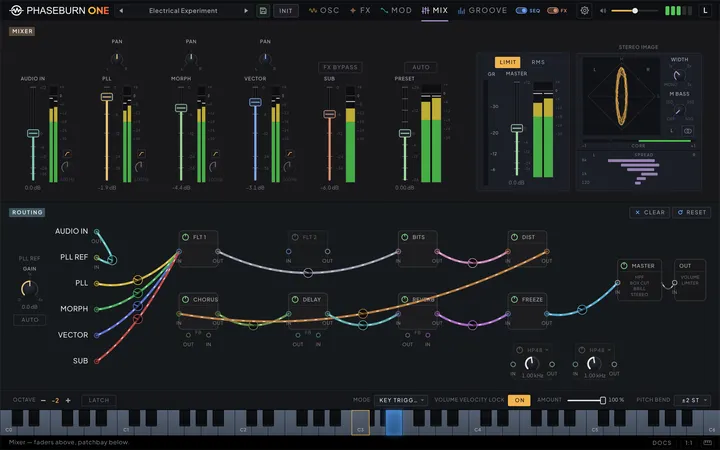Click the SUB source jack in routing
The height and width of the screenshot is (450, 720).
pos(96,361)
